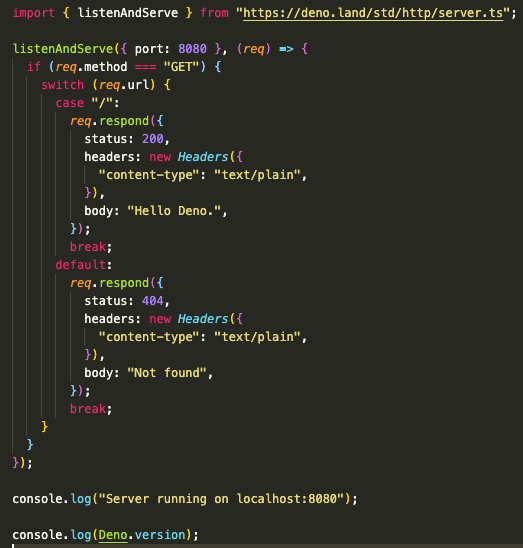Image resolution: width=523 pixels, height=548 pixels.
Task: Click the 'break' after the 404 response
Action: click(88, 409)
